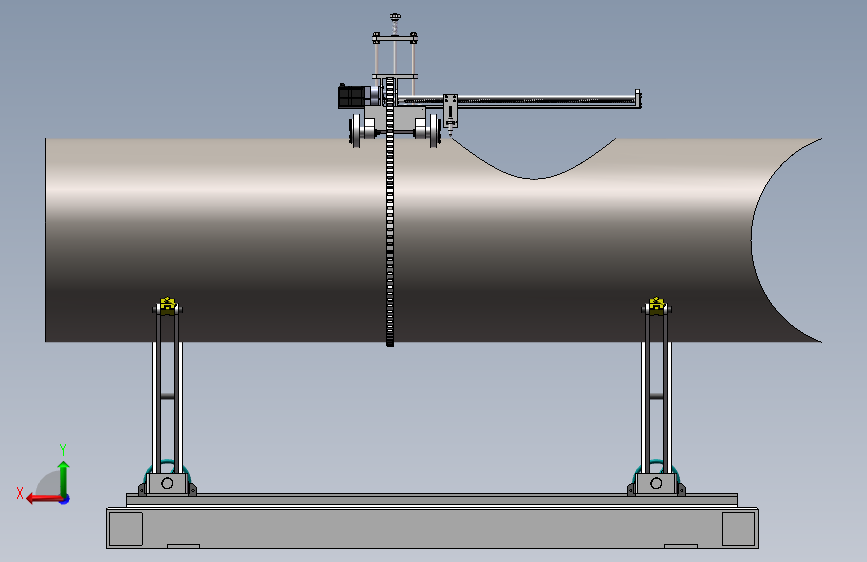Select the gray base frame beam

(432, 528)
